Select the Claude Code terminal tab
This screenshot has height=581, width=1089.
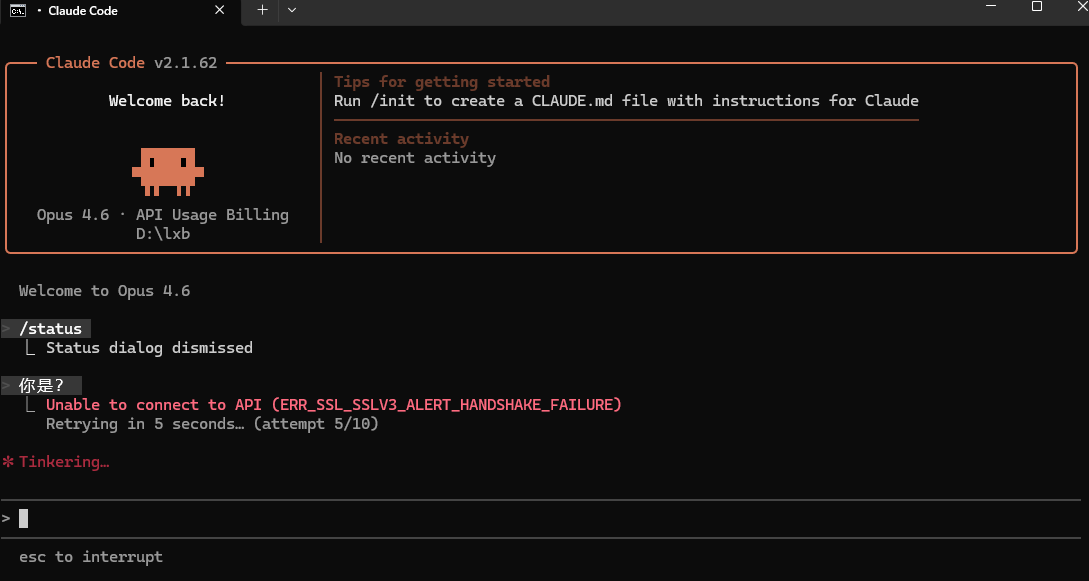(x=122, y=11)
